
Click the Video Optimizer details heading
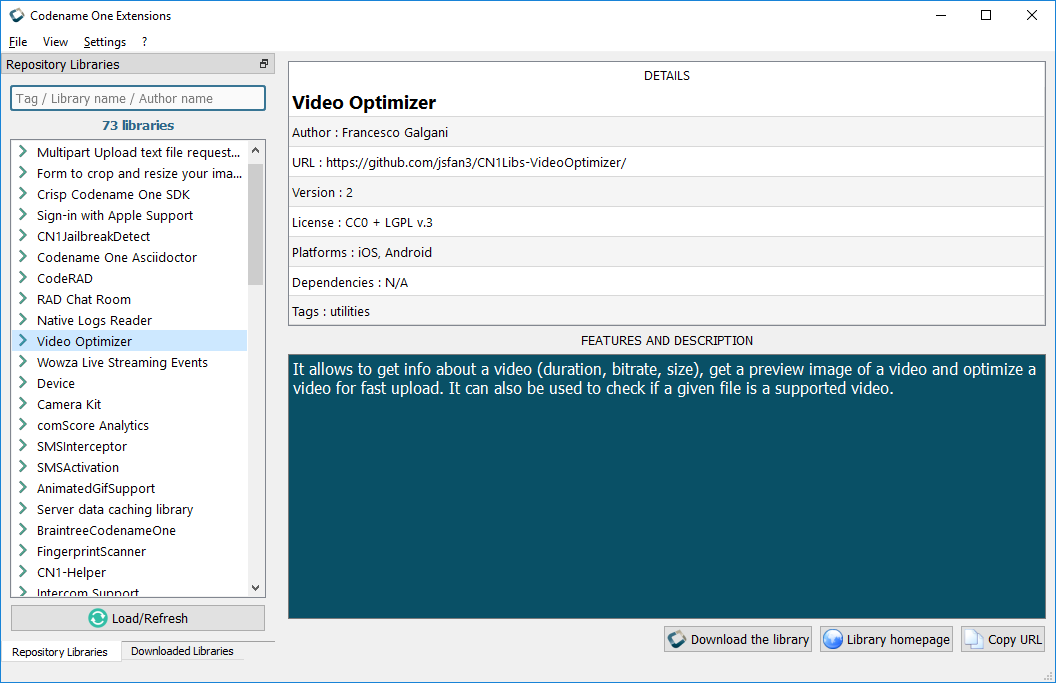coord(364,102)
